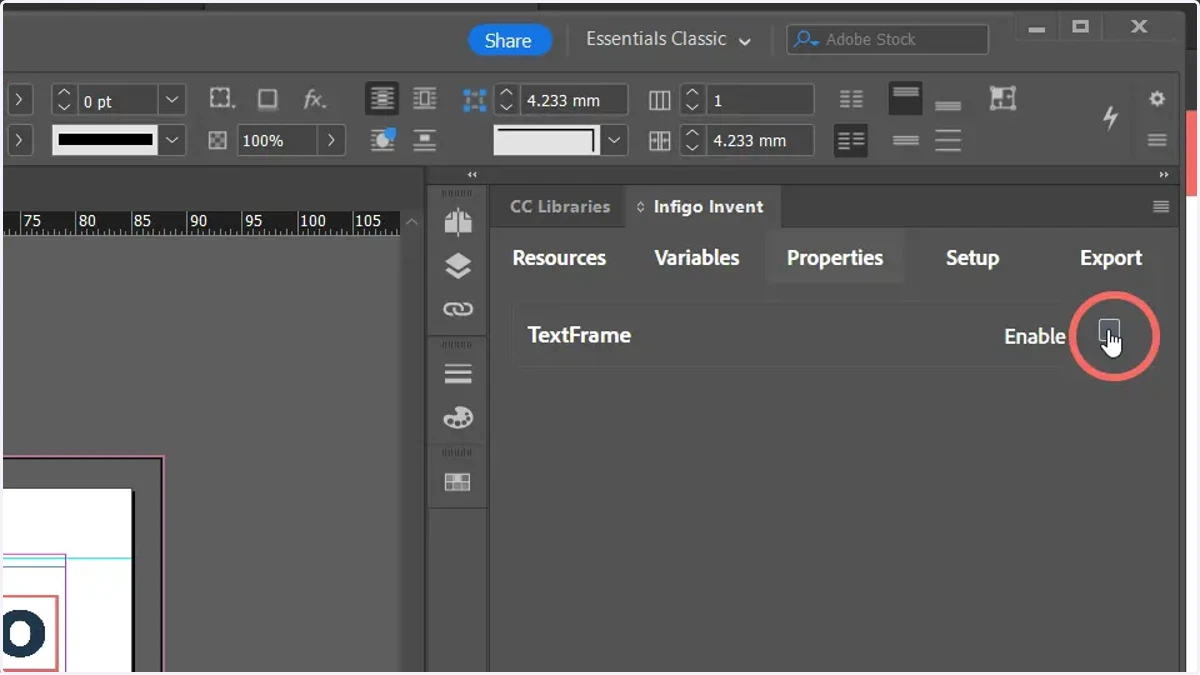Open the control panel hamburger menu
The image size is (1200, 675).
tap(1157, 140)
